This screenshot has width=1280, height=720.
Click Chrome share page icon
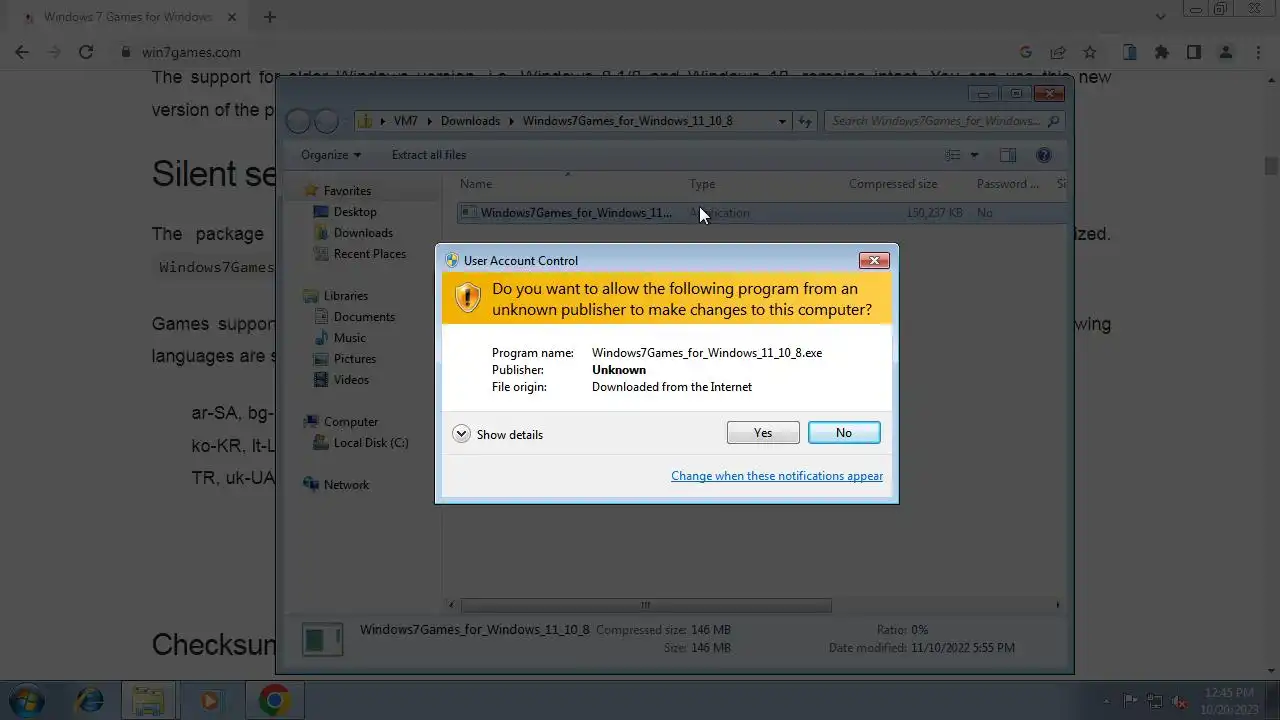click(x=1058, y=52)
